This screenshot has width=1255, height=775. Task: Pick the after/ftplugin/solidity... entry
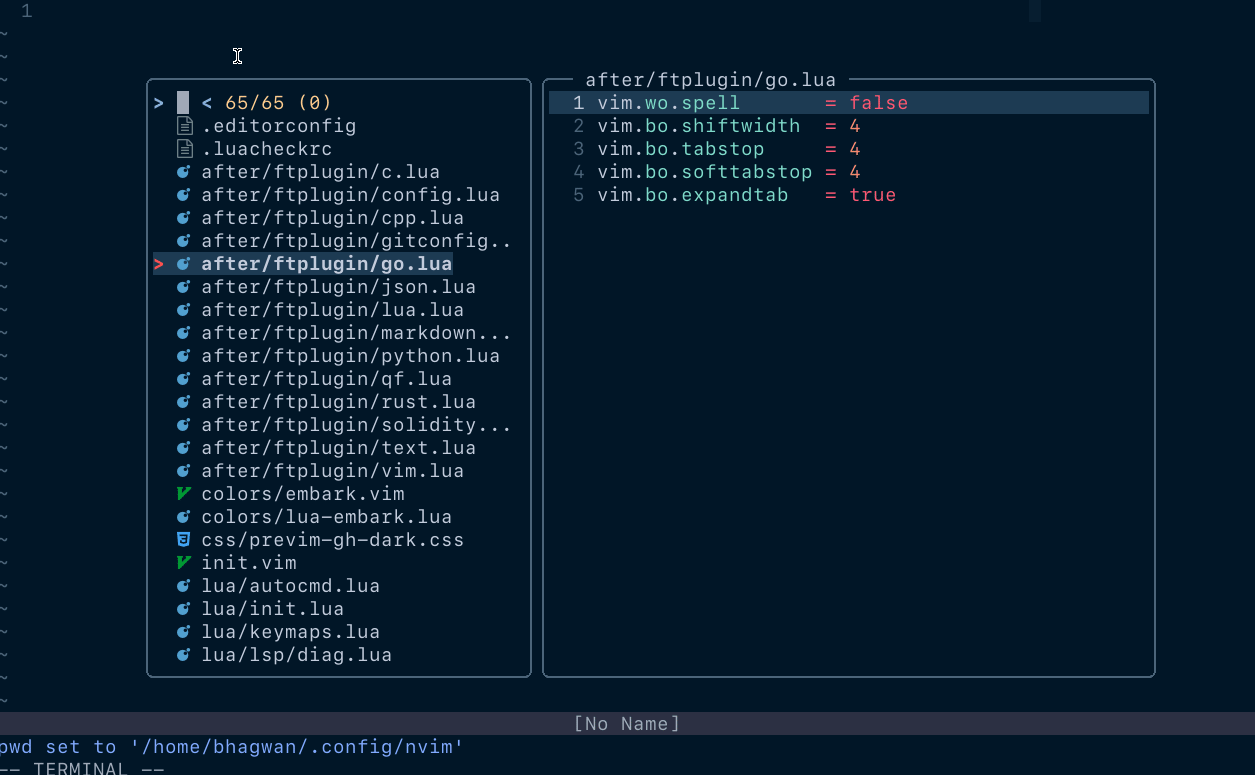coord(357,425)
